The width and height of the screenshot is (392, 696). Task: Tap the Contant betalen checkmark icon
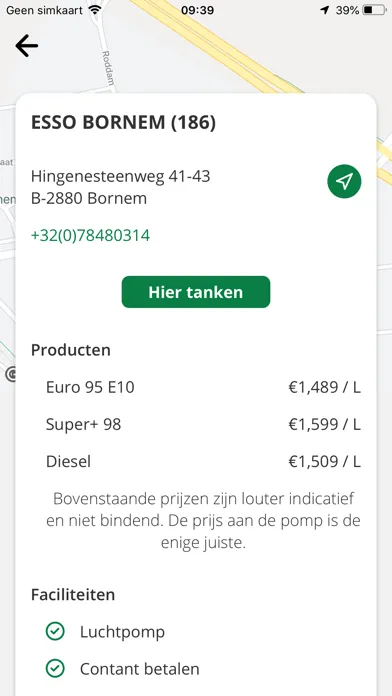(x=55, y=668)
